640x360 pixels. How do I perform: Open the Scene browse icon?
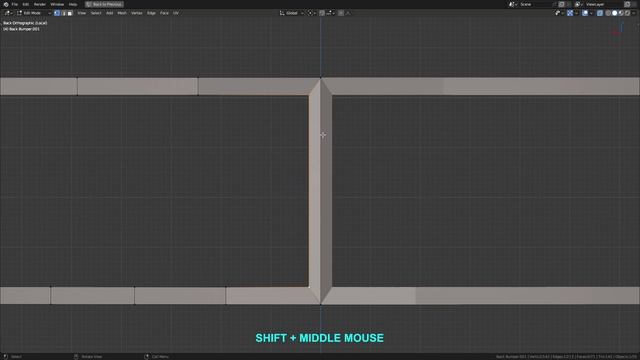(x=512, y=4)
